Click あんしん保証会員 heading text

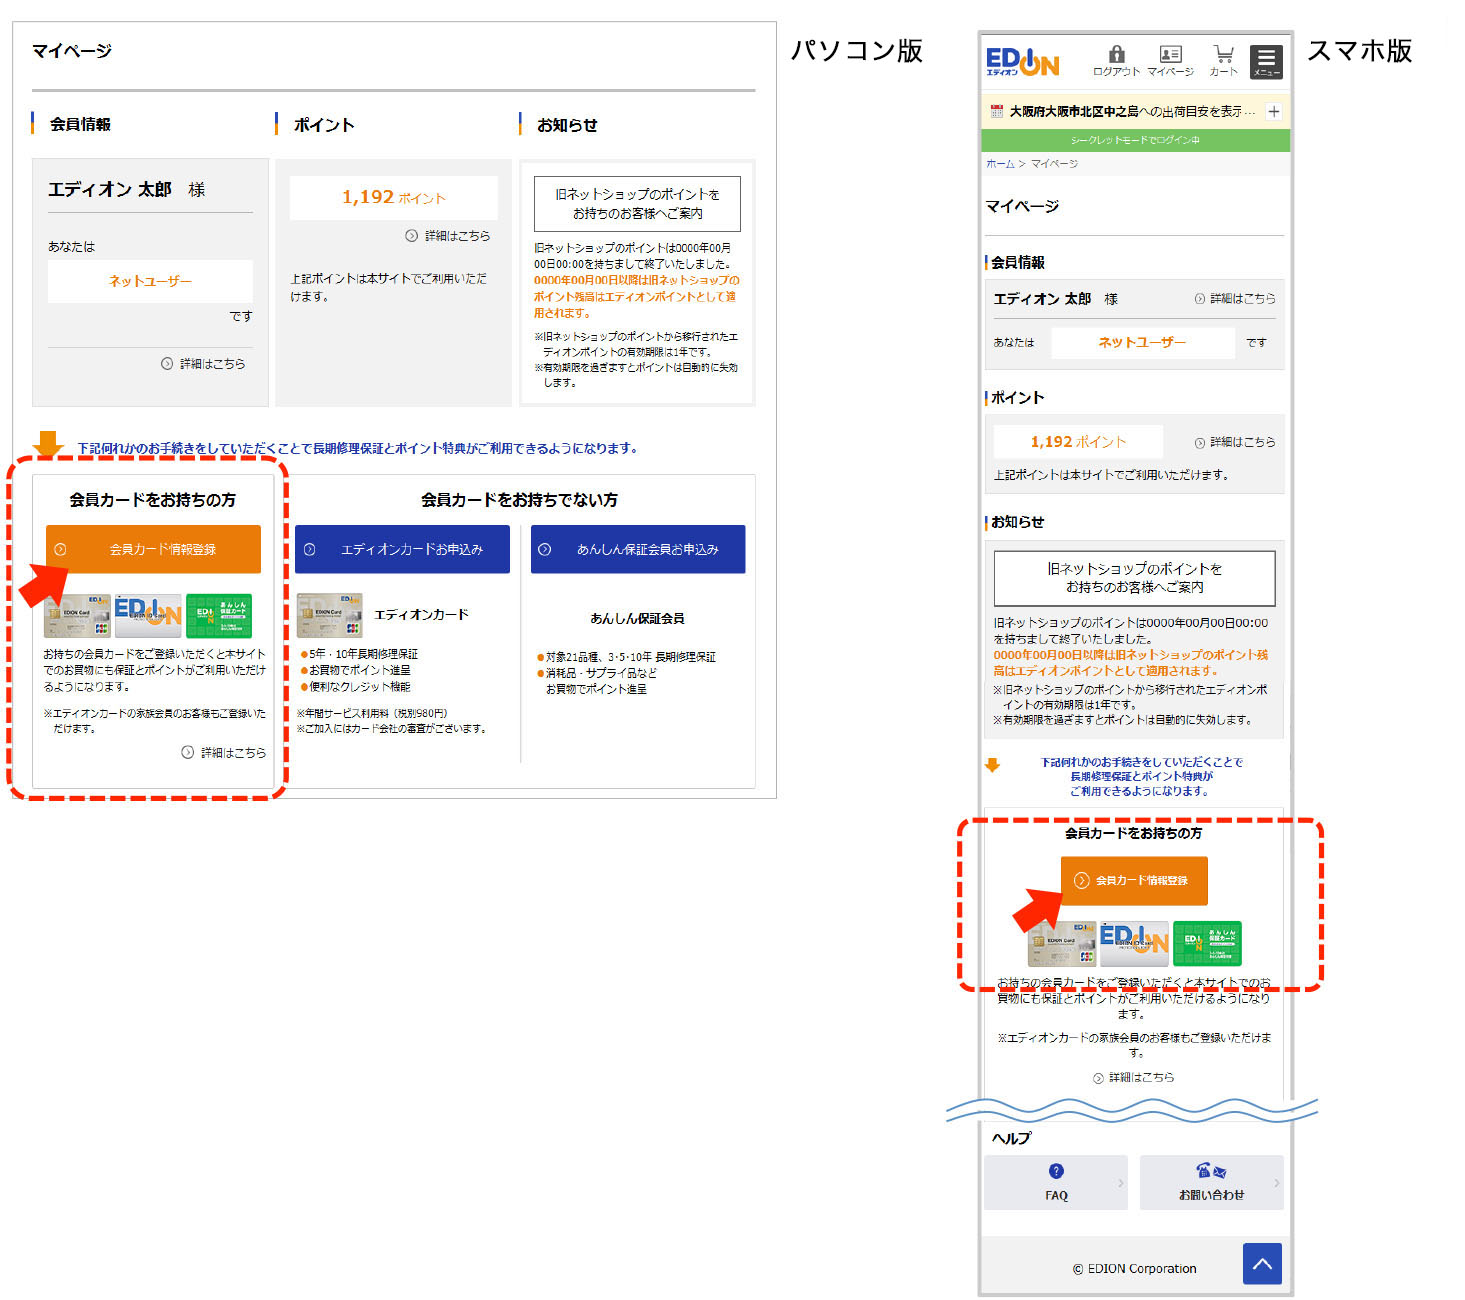point(637,619)
